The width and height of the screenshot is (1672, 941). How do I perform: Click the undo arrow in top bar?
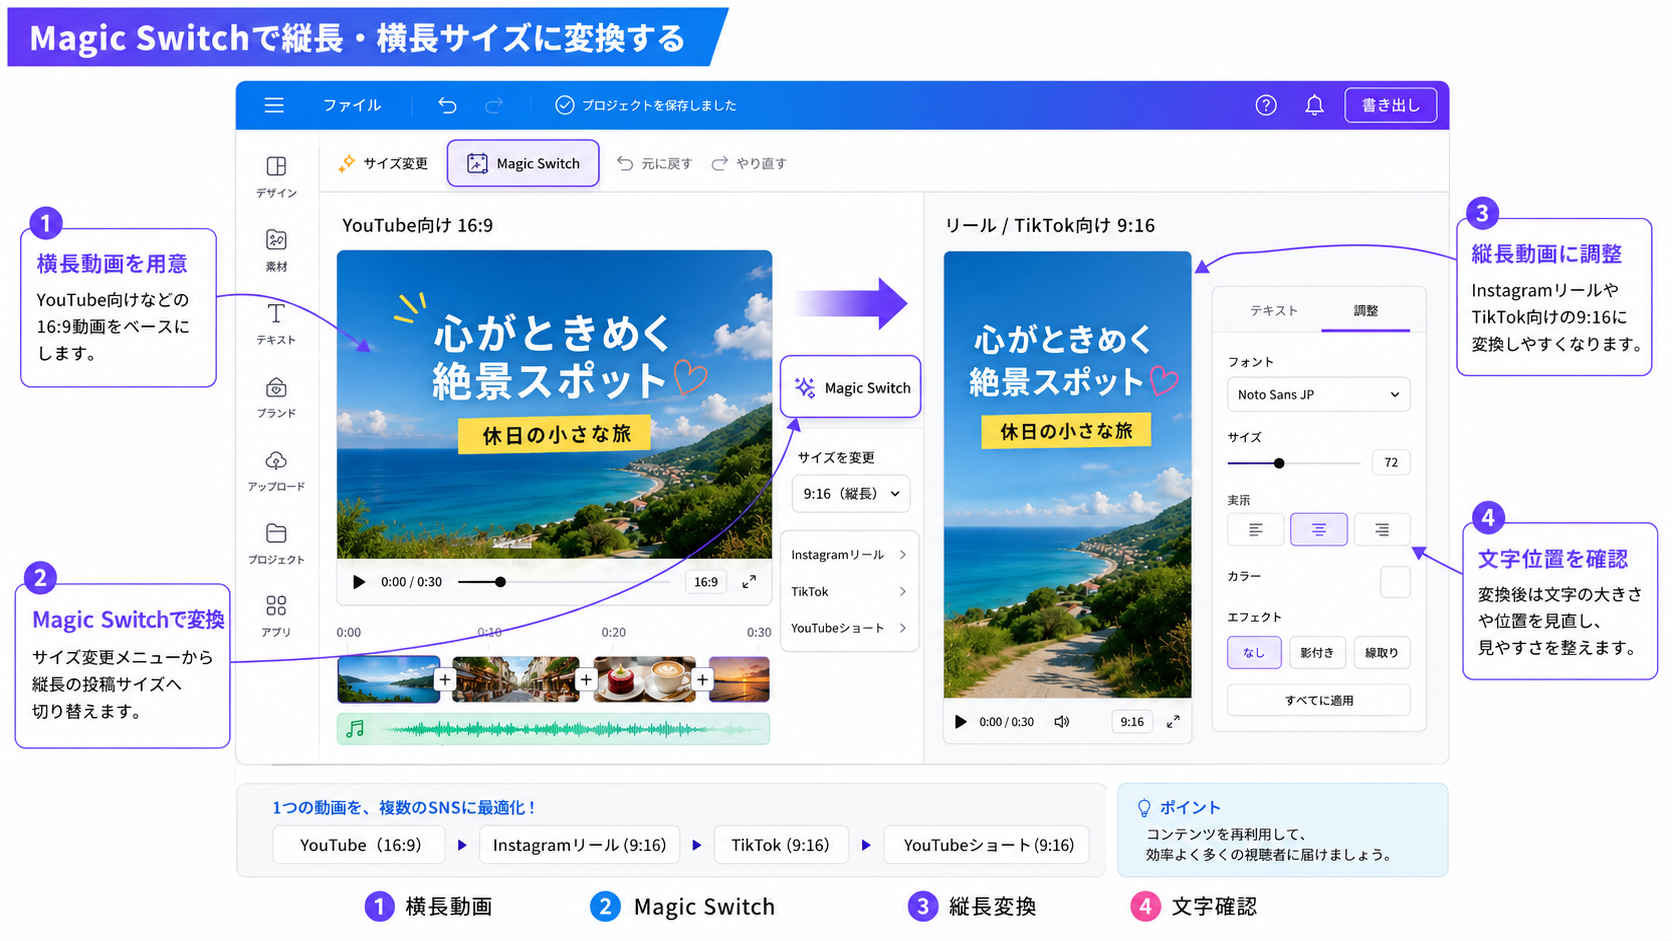coord(447,105)
